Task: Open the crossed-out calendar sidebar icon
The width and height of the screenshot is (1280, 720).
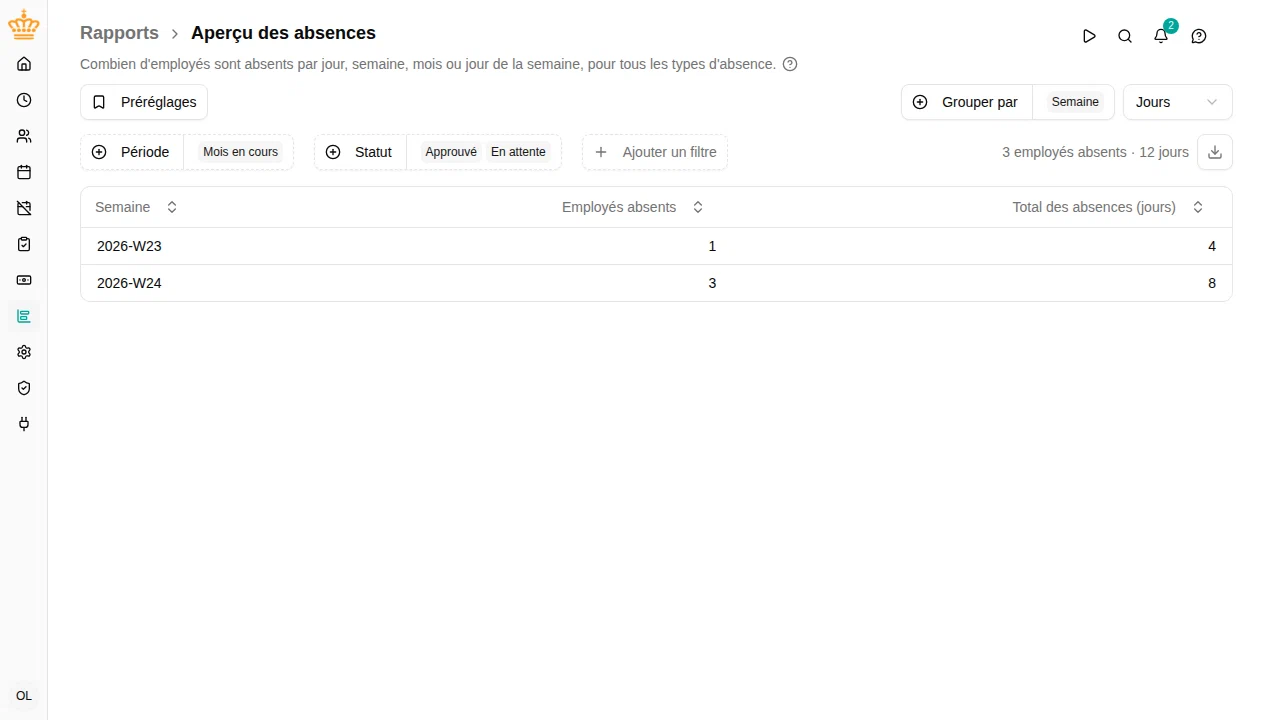Action: point(24,208)
